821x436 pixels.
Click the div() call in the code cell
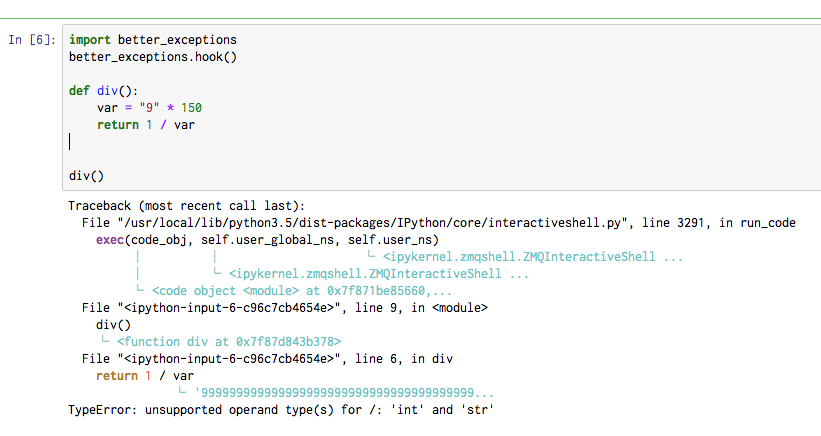coord(86,176)
